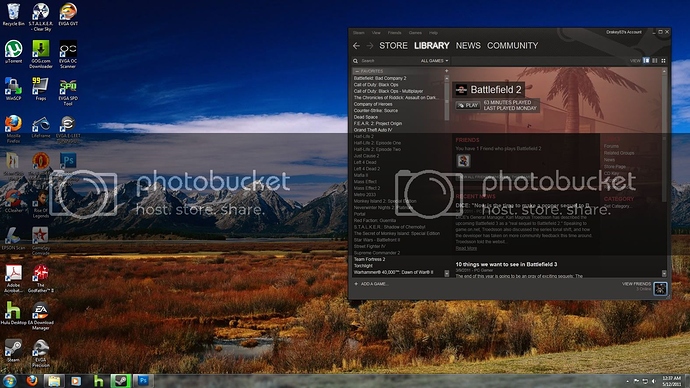The image size is (690, 388).
Task: Switch library to list view icon
Action: pos(655,61)
